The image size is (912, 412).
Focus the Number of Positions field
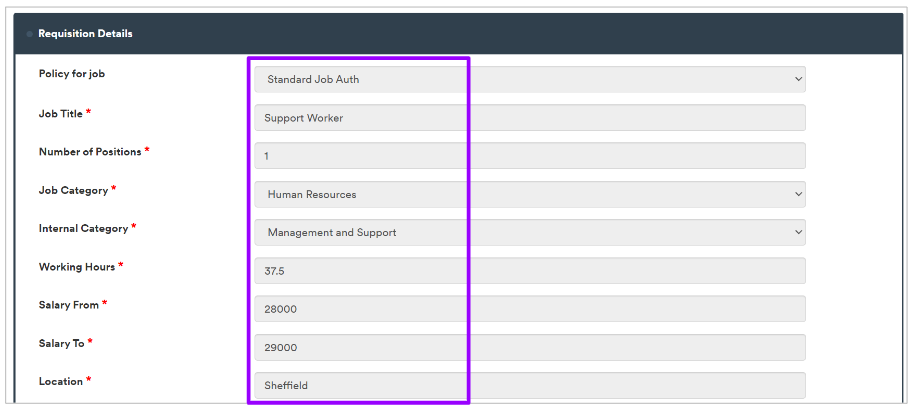click(x=529, y=156)
